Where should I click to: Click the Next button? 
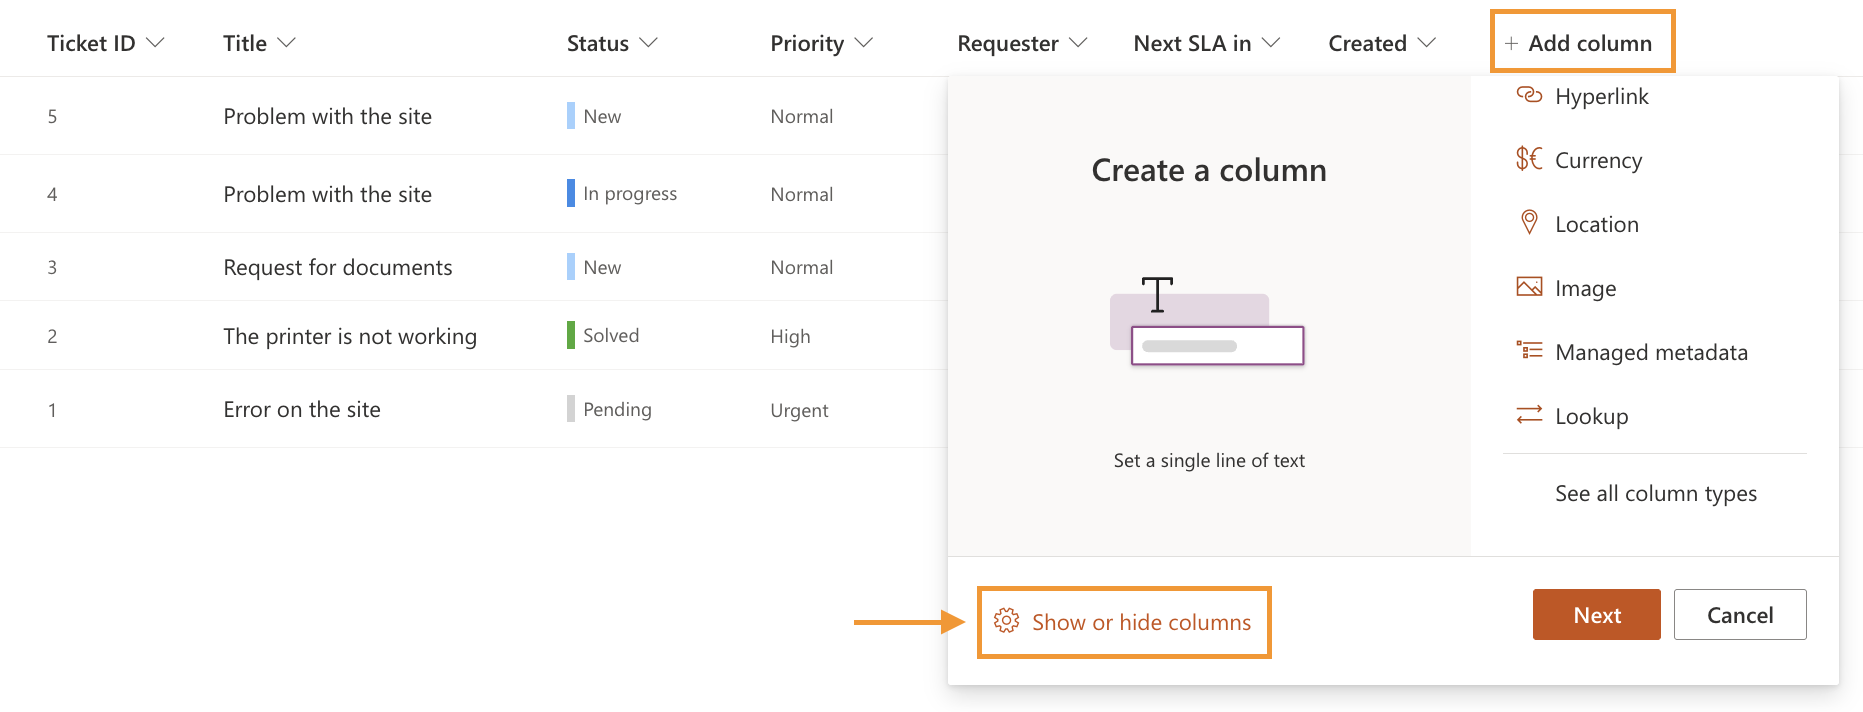coord(1596,614)
